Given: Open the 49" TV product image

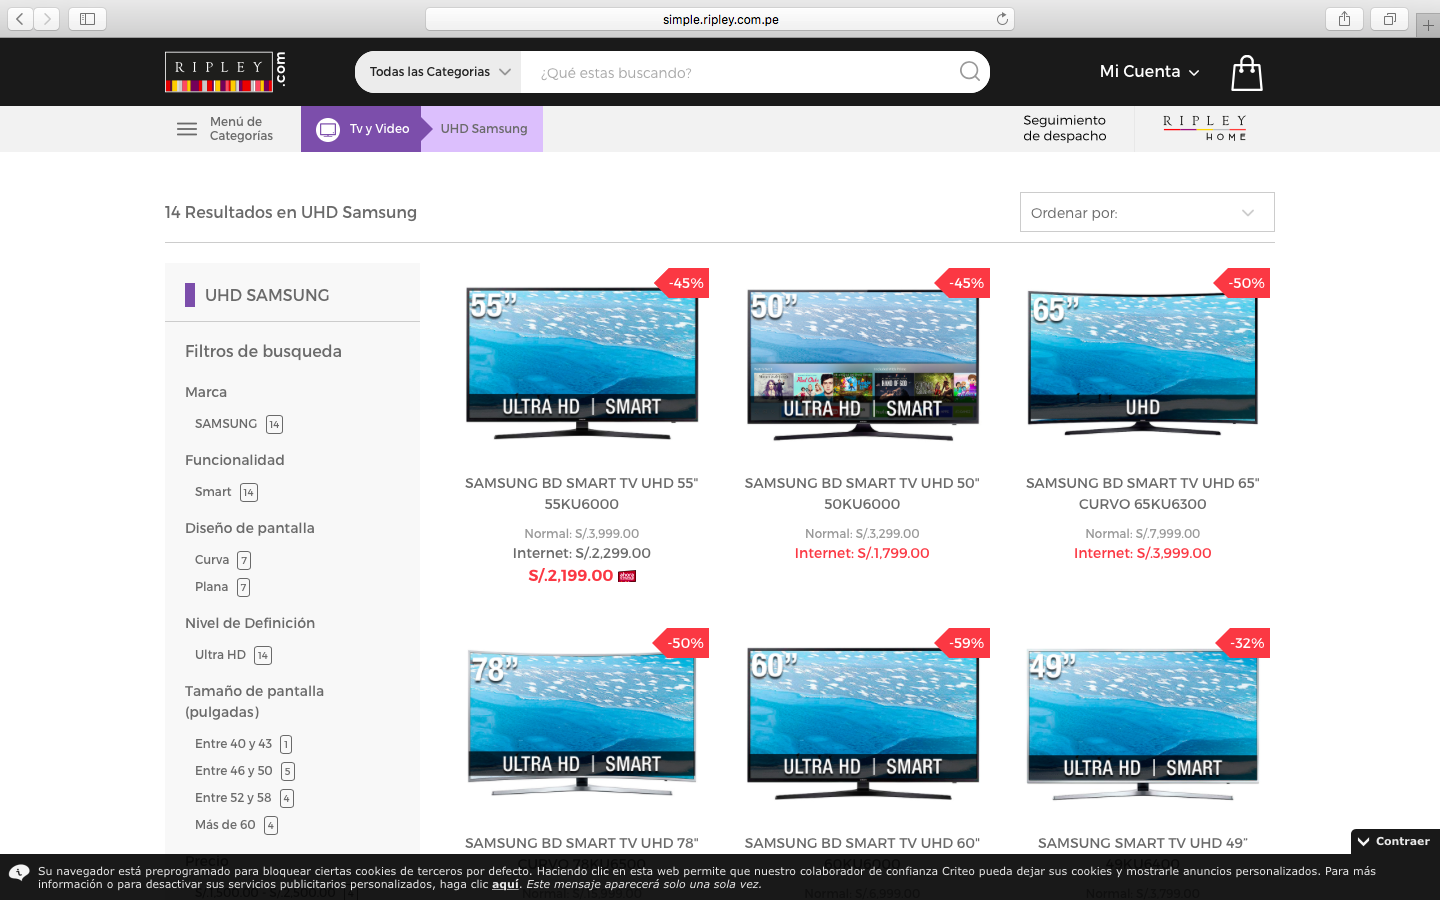Looking at the screenshot, I should (x=1142, y=724).
